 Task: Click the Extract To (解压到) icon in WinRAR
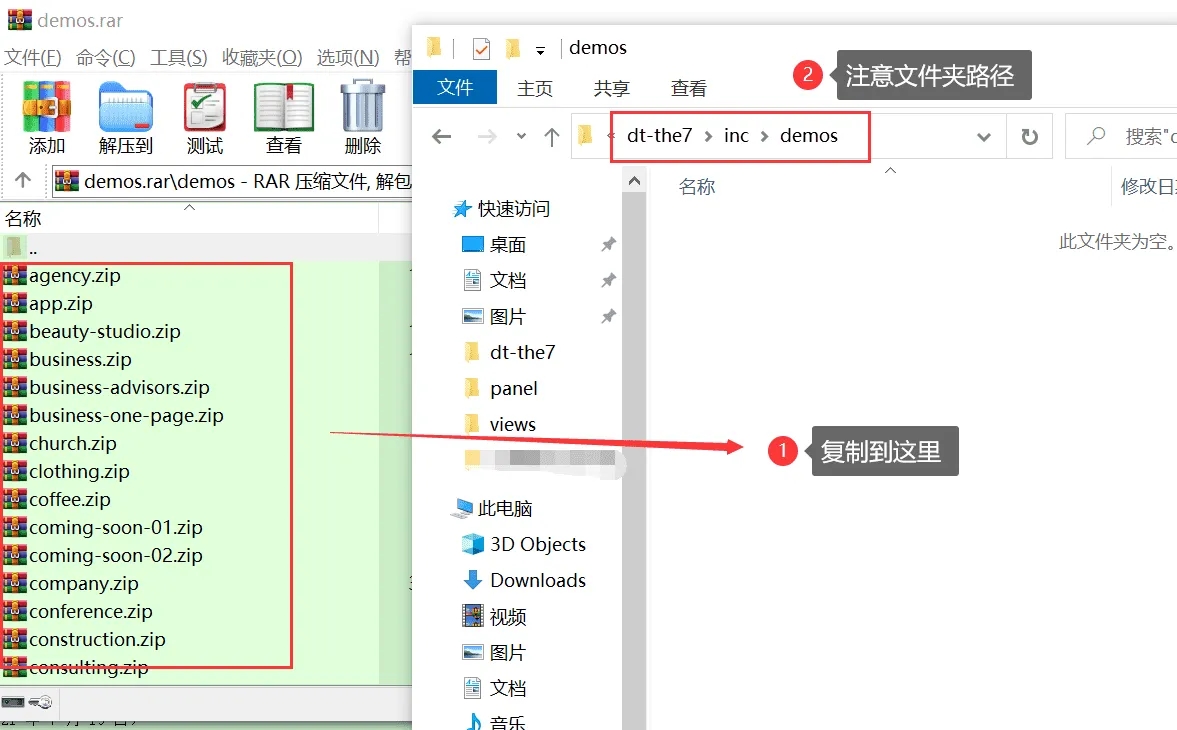point(125,117)
